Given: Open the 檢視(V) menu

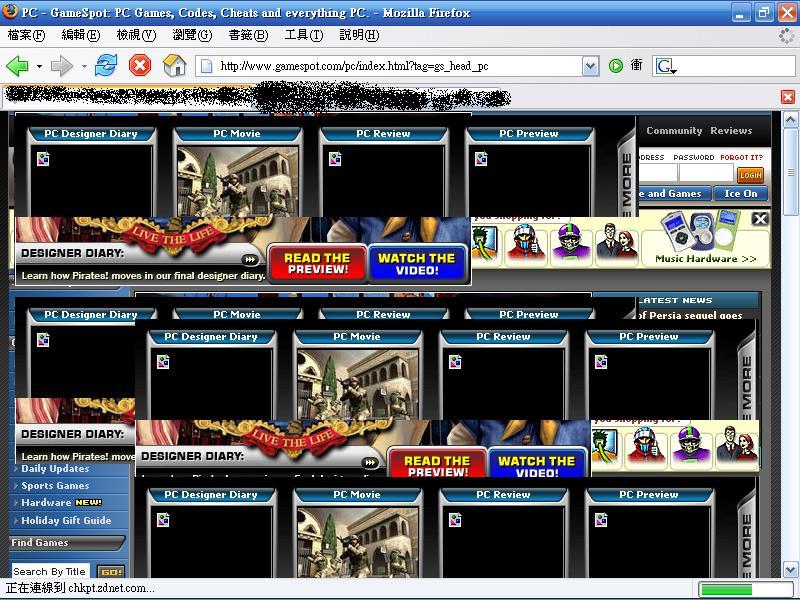Looking at the screenshot, I should 136,35.
